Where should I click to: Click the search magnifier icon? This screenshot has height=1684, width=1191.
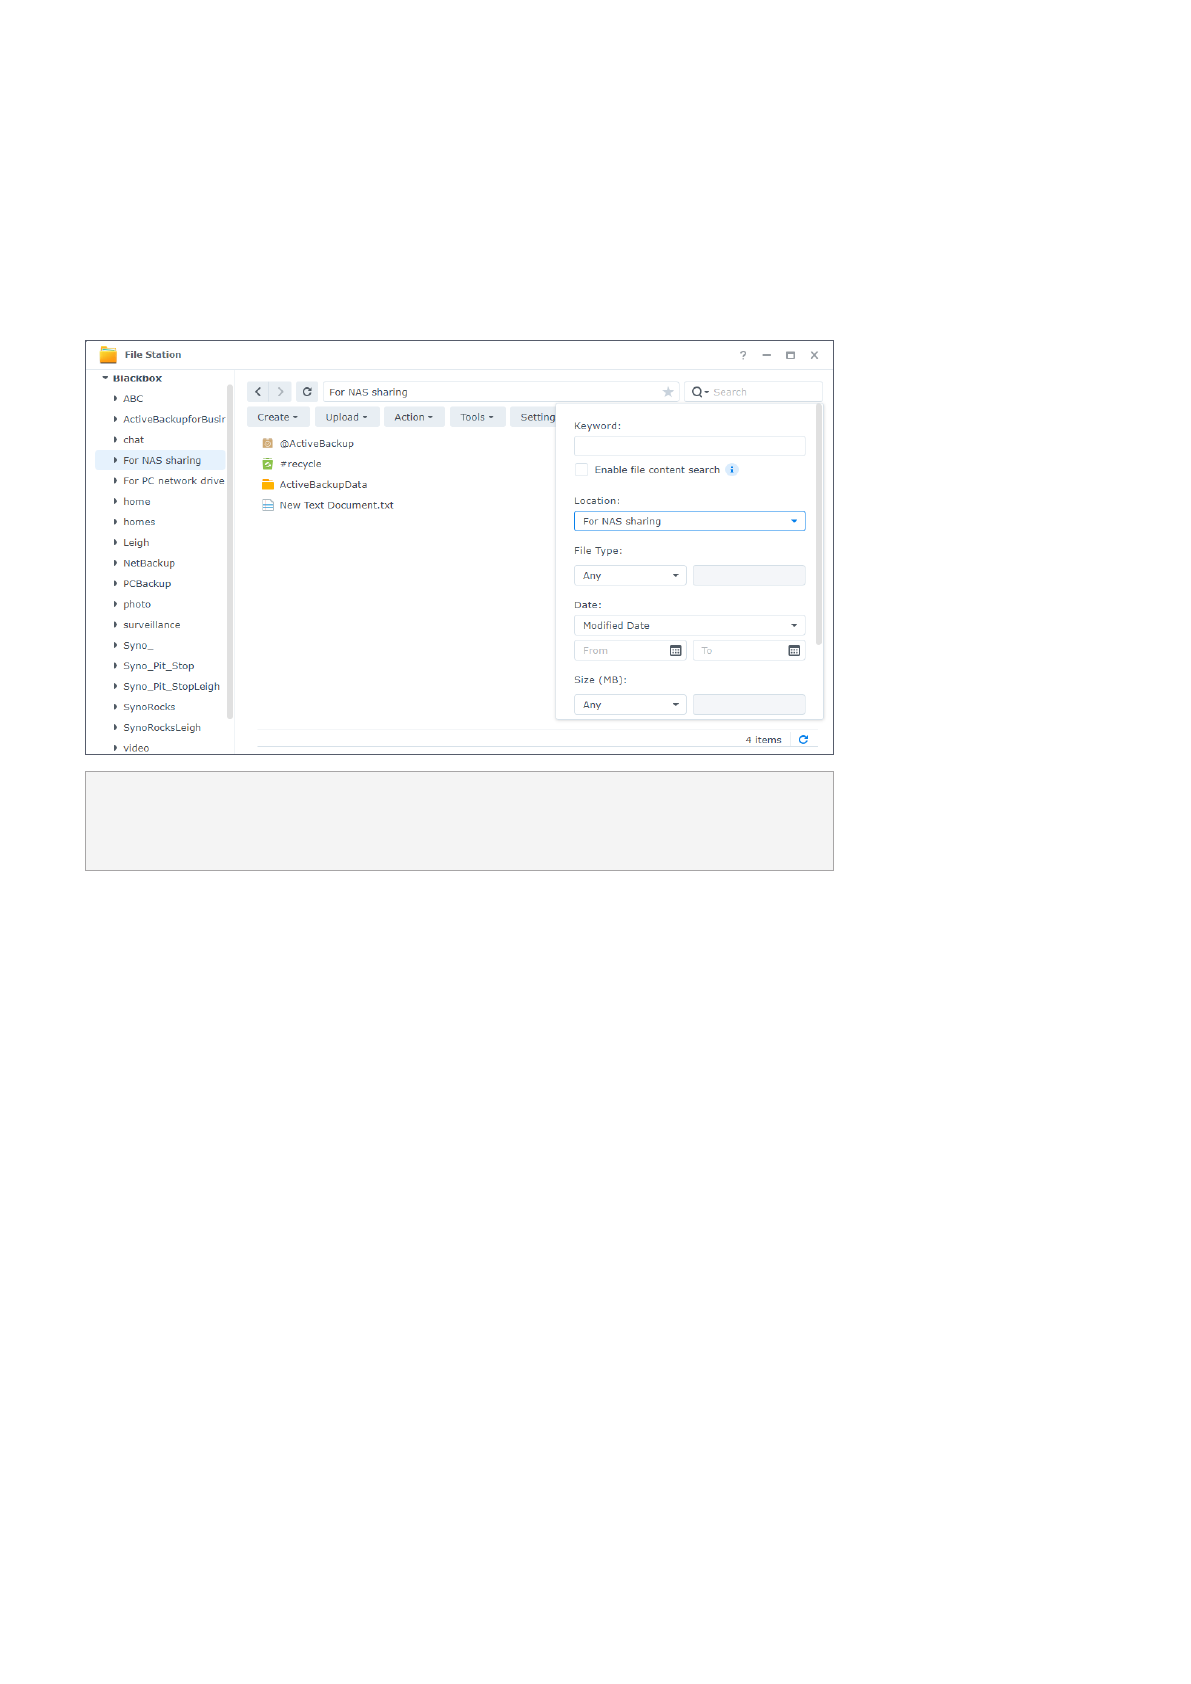point(698,392)
